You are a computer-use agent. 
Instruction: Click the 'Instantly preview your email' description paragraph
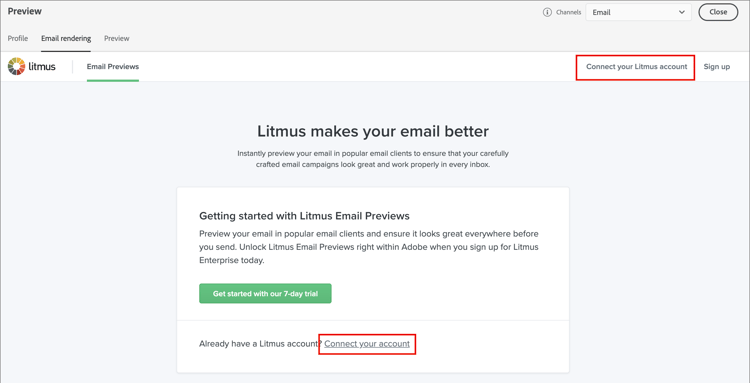coord(373,159)
